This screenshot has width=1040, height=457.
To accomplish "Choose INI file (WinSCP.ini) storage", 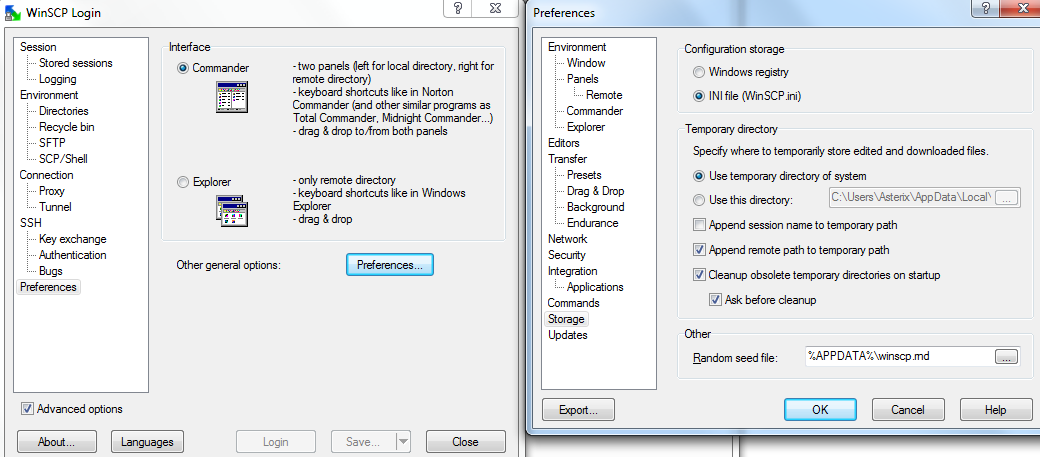I will 698,96.
